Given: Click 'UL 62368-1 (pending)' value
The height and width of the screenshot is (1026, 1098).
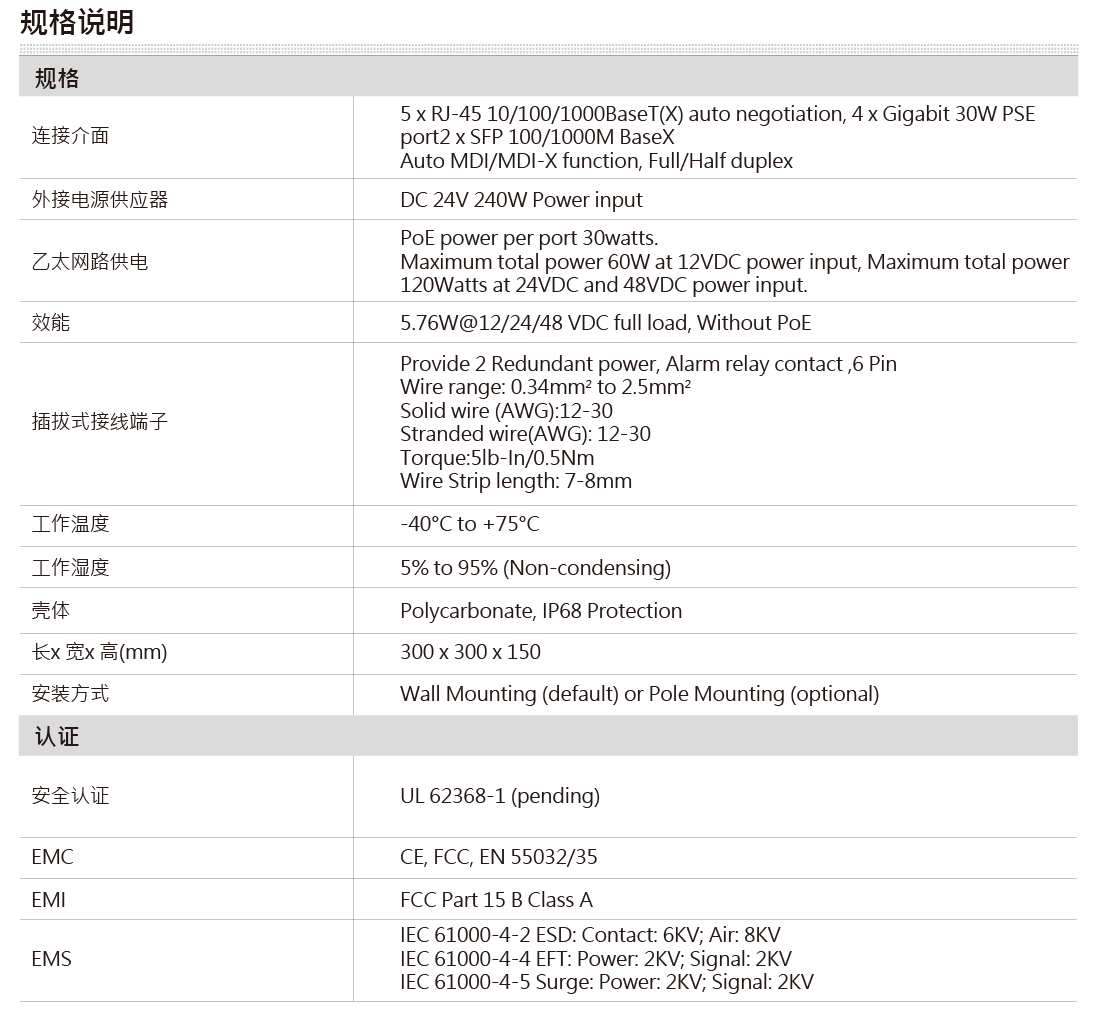Looking at the screenshot, I should 500,796.
